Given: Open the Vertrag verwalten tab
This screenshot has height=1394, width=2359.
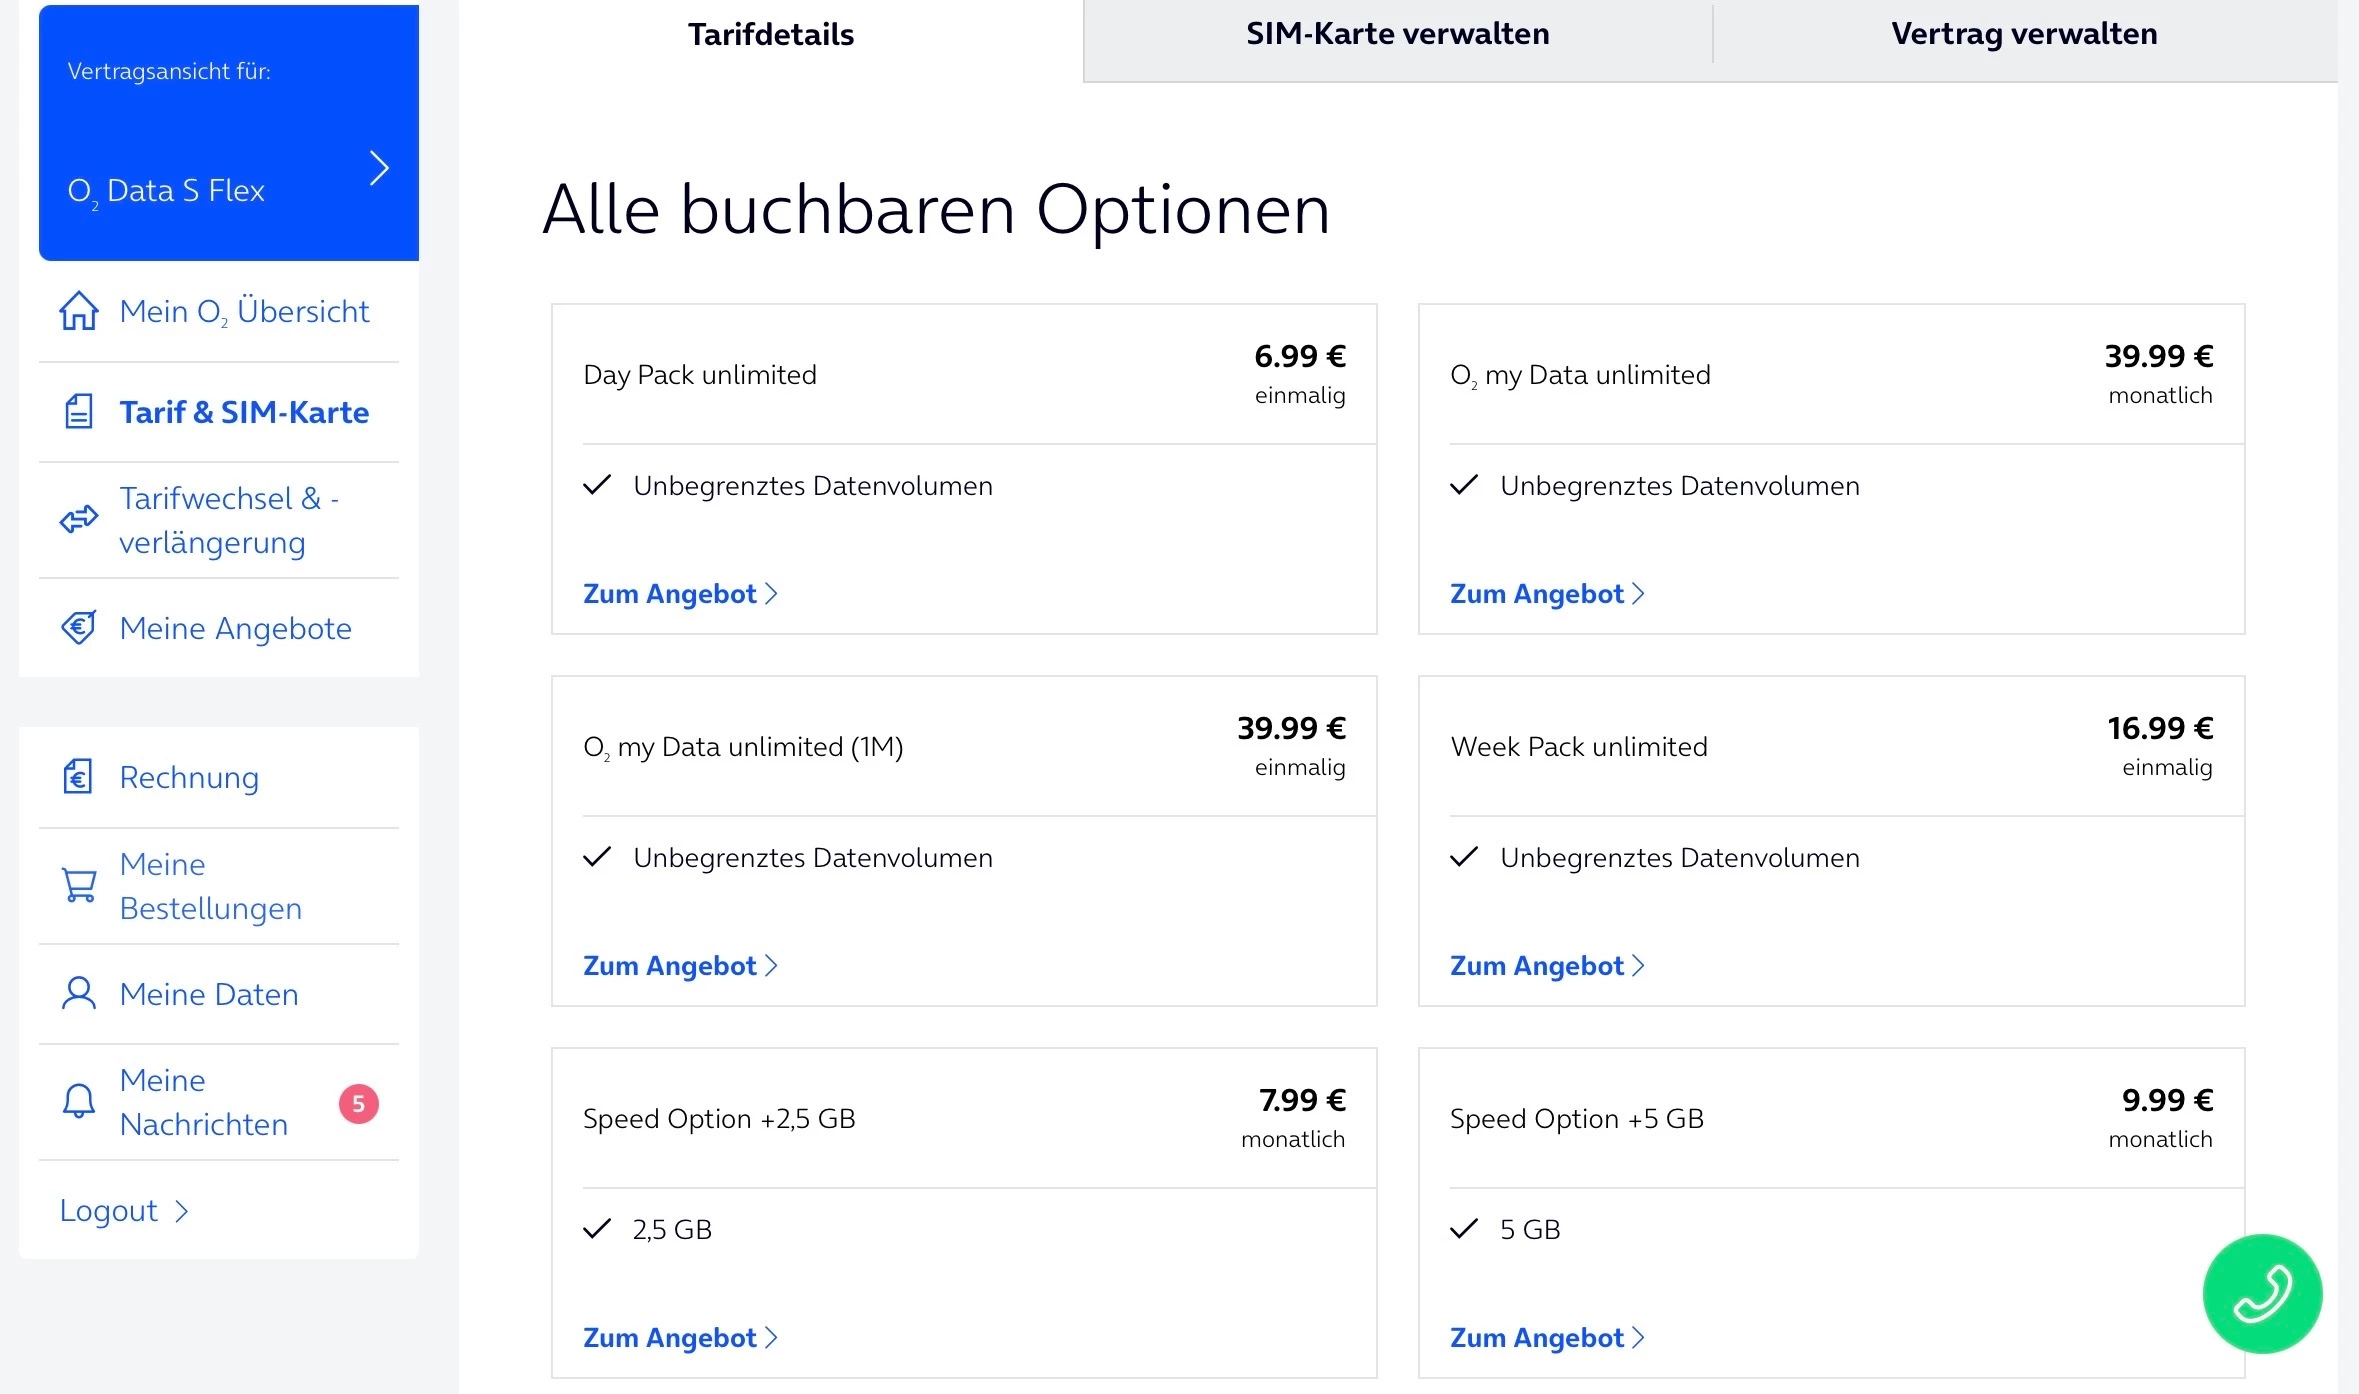Looking at the screenshot, I should (x=2024, y=34).
